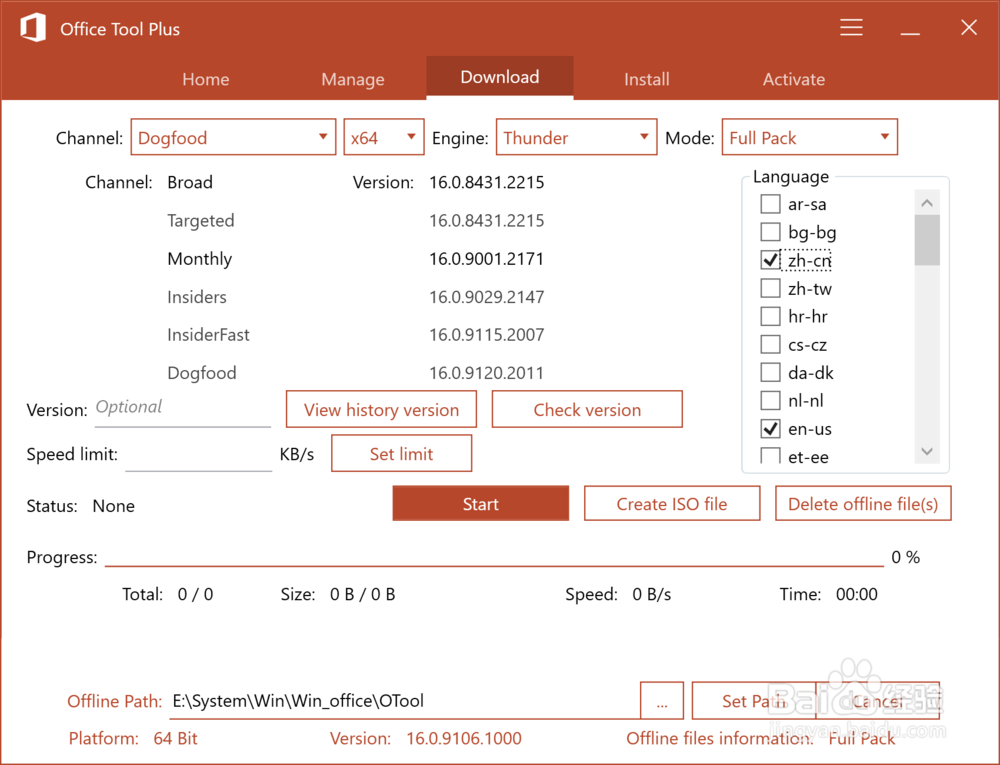Image resolution: width=1000 pixels, height=765 pixels.
Task: Open the x64 architecture dropdown
Action: 384,137
